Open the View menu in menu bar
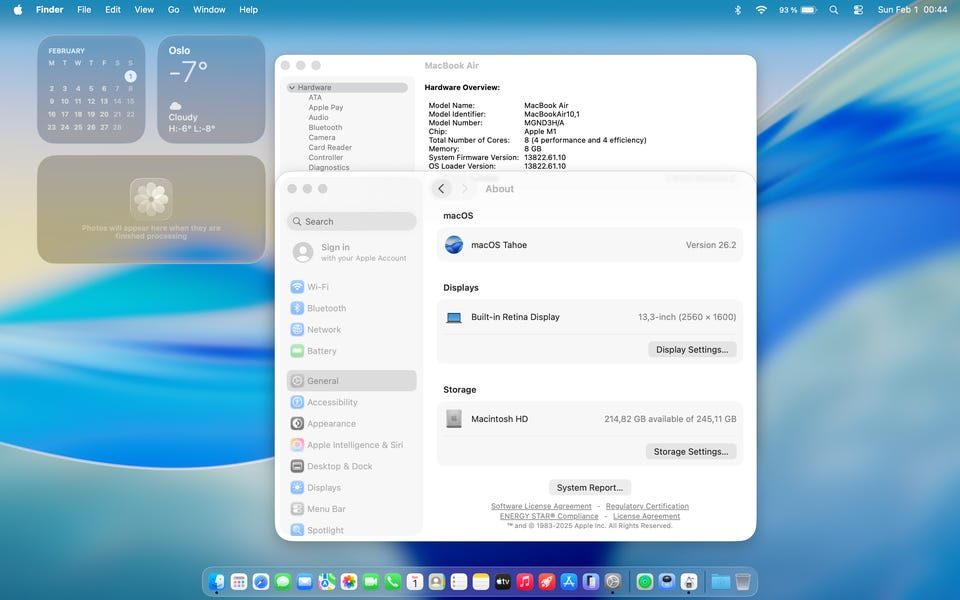Image resolution: width=960 pixels, height=600 pixels. click(x=144, y=10)
